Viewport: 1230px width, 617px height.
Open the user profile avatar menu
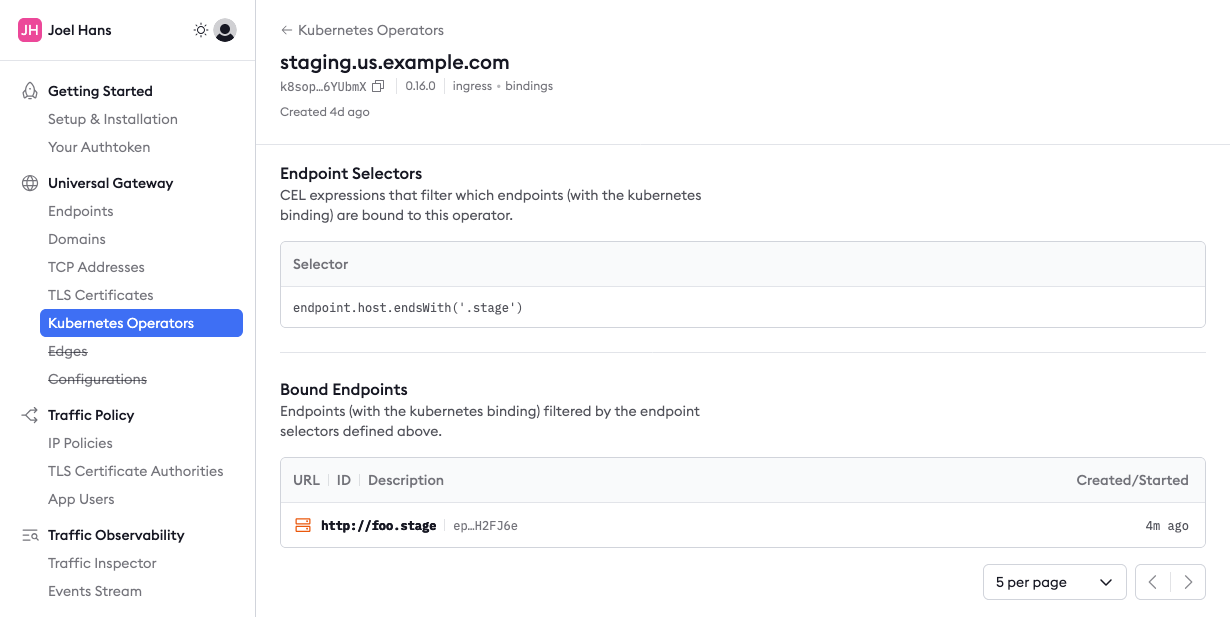point(225,31)
